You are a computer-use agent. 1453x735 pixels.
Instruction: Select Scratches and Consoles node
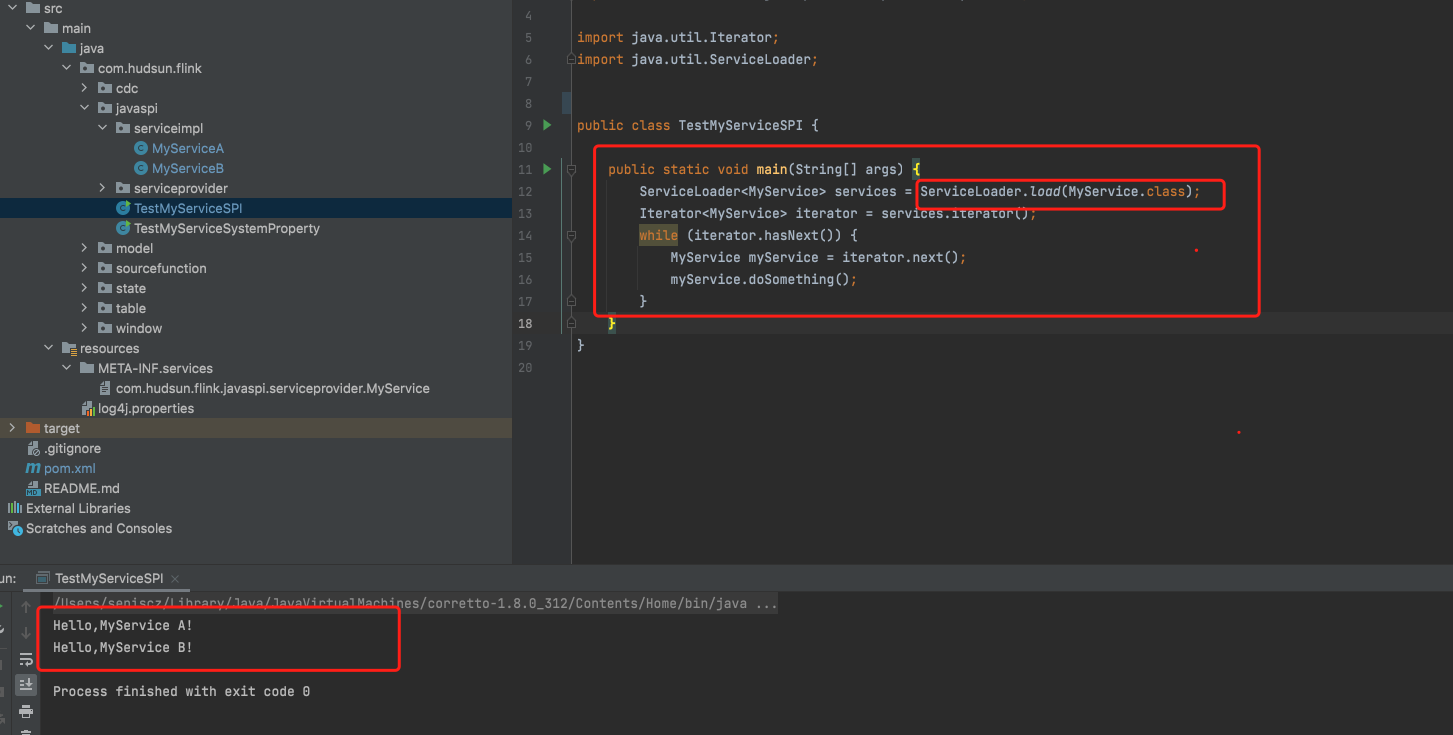[x=98, y=528]
